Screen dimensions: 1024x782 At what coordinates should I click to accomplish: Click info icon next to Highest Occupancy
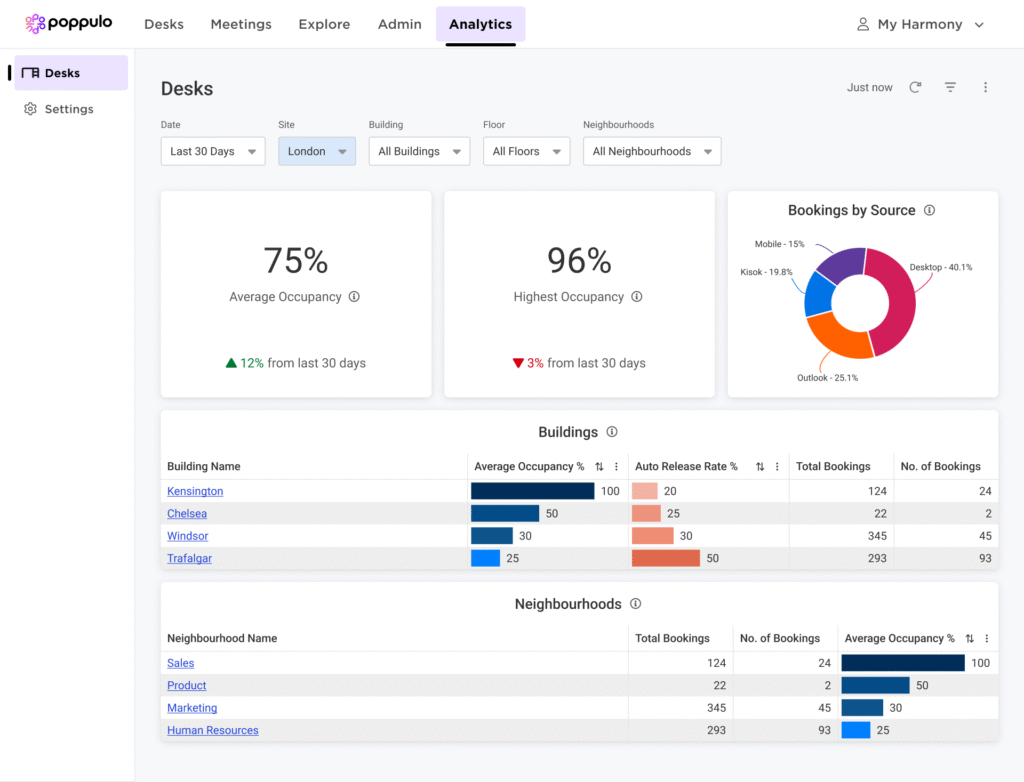pos(637,297)
